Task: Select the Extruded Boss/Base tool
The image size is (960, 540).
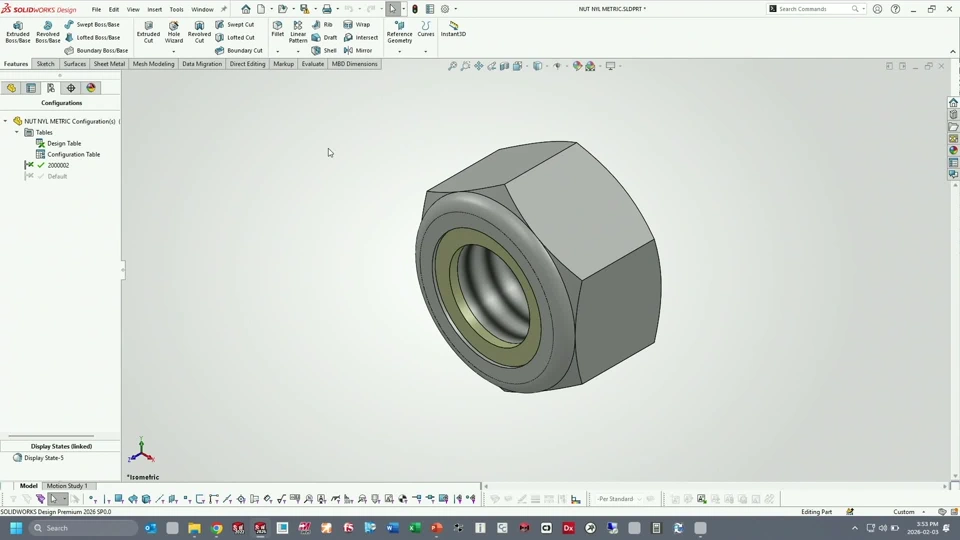Action: pyautogui.click(x=18, y=32)
